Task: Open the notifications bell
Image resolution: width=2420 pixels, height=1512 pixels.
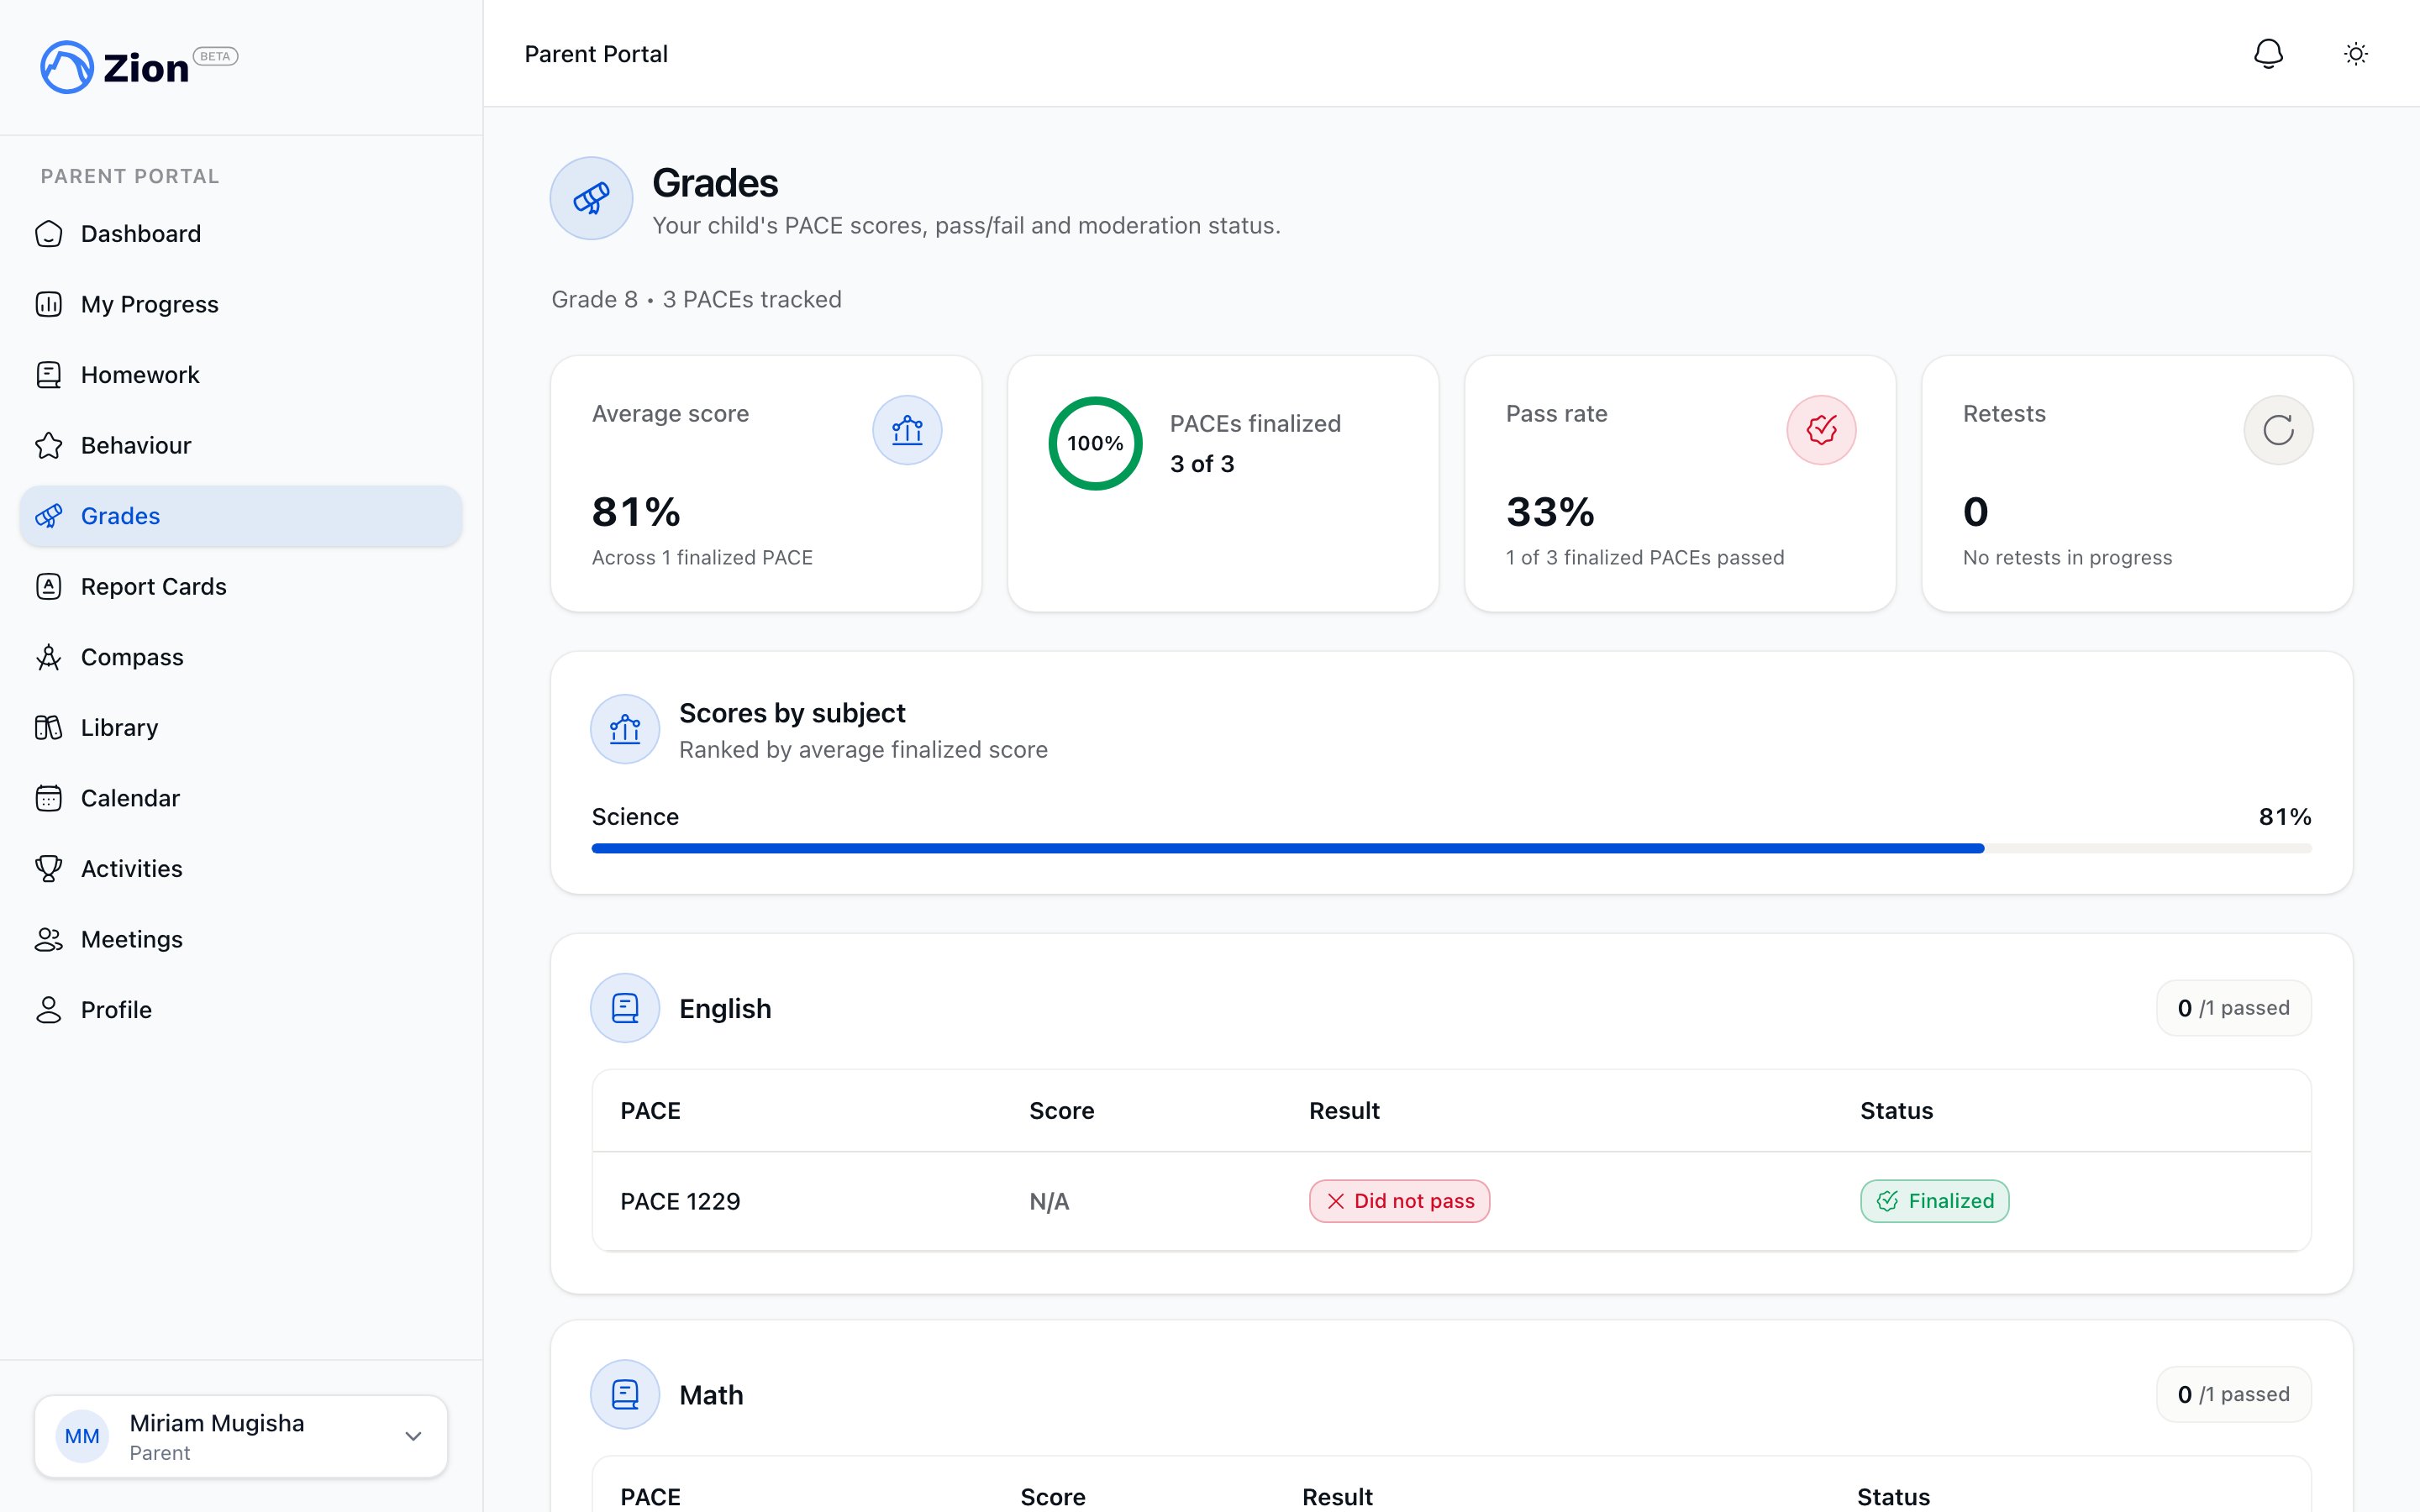Action: point(2268,54)
